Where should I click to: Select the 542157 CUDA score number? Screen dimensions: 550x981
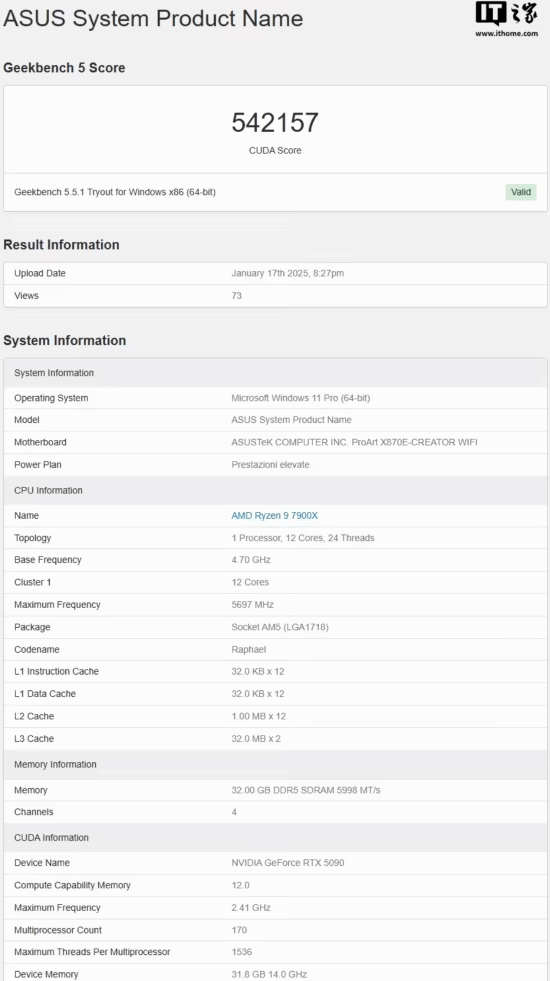[275, 123]
